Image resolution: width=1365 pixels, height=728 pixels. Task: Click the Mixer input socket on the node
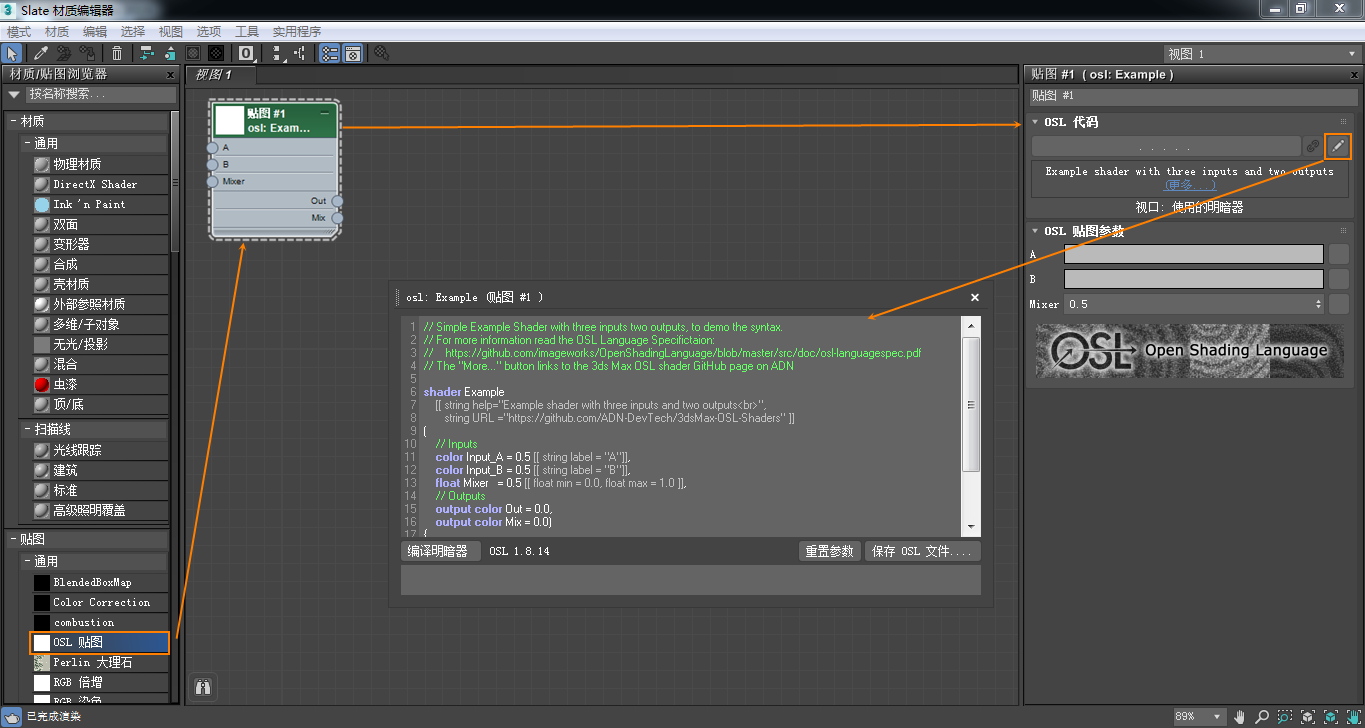[212, 182]
